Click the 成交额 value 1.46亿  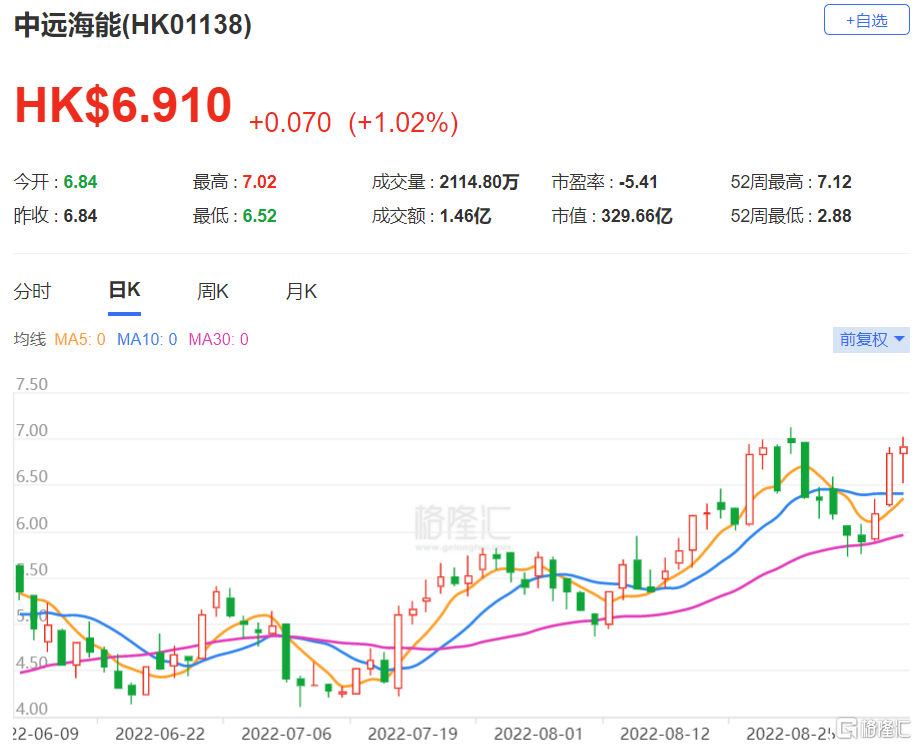click(x=465, y=216)
